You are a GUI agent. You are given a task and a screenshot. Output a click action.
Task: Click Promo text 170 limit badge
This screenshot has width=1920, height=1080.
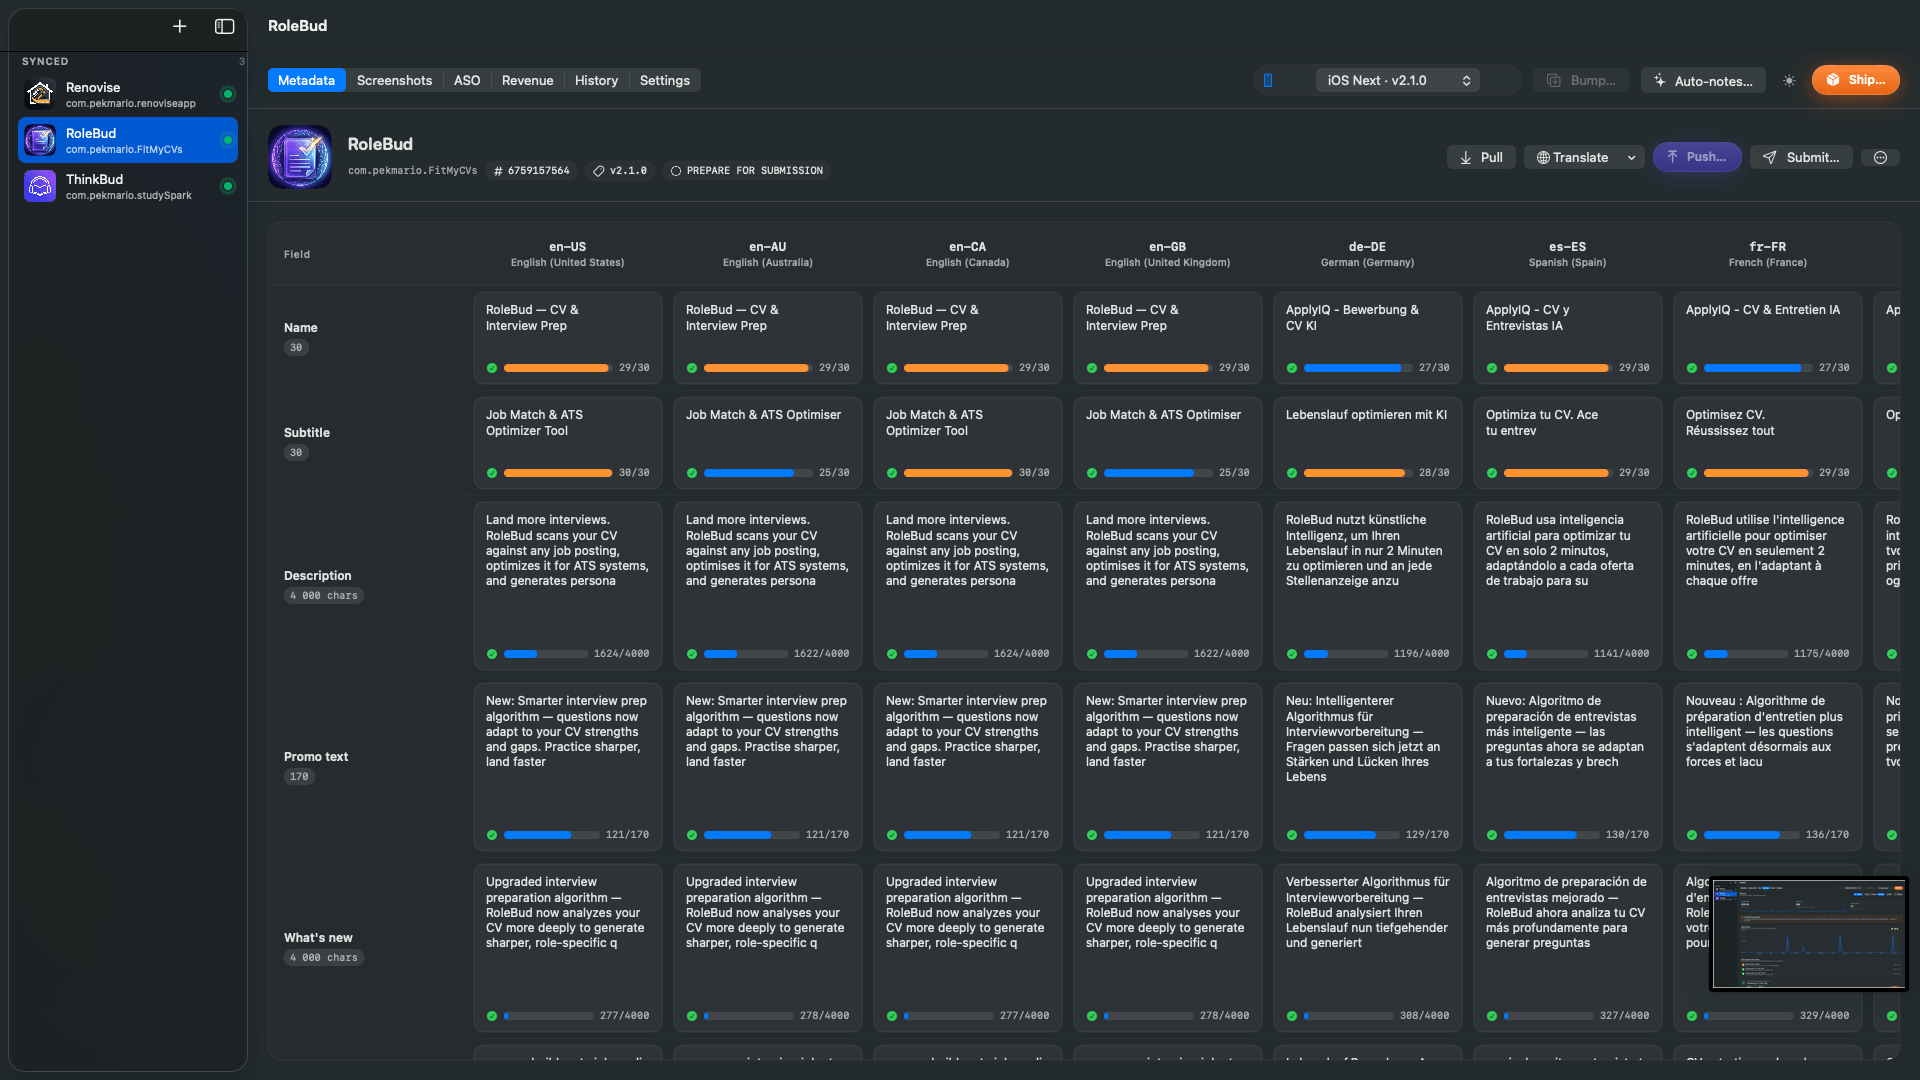point(299,777)
